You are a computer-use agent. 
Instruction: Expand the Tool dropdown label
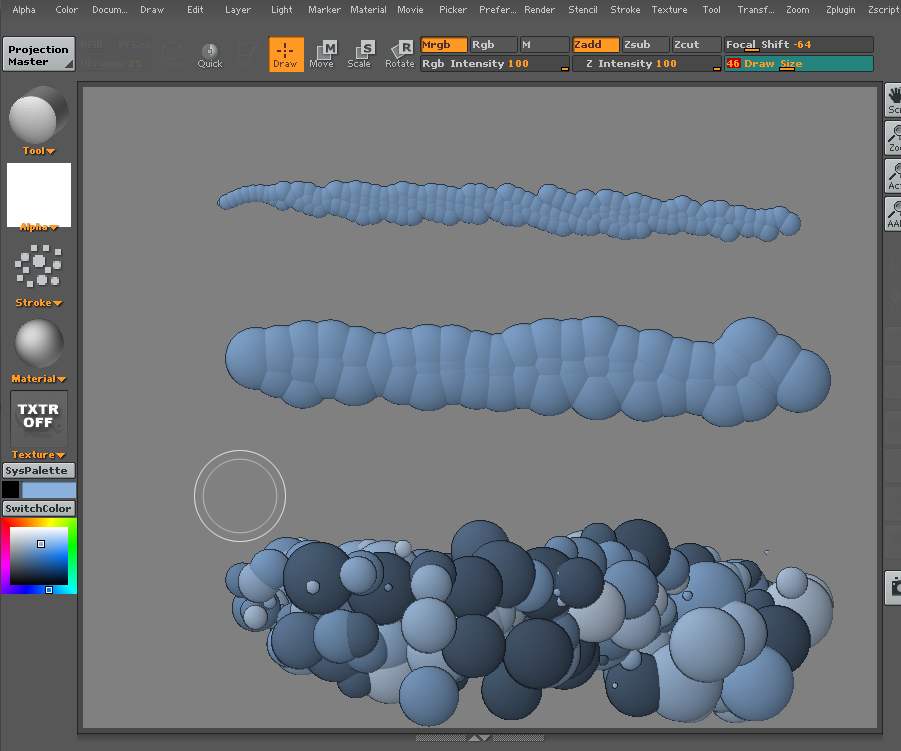[x=39, y=151]
